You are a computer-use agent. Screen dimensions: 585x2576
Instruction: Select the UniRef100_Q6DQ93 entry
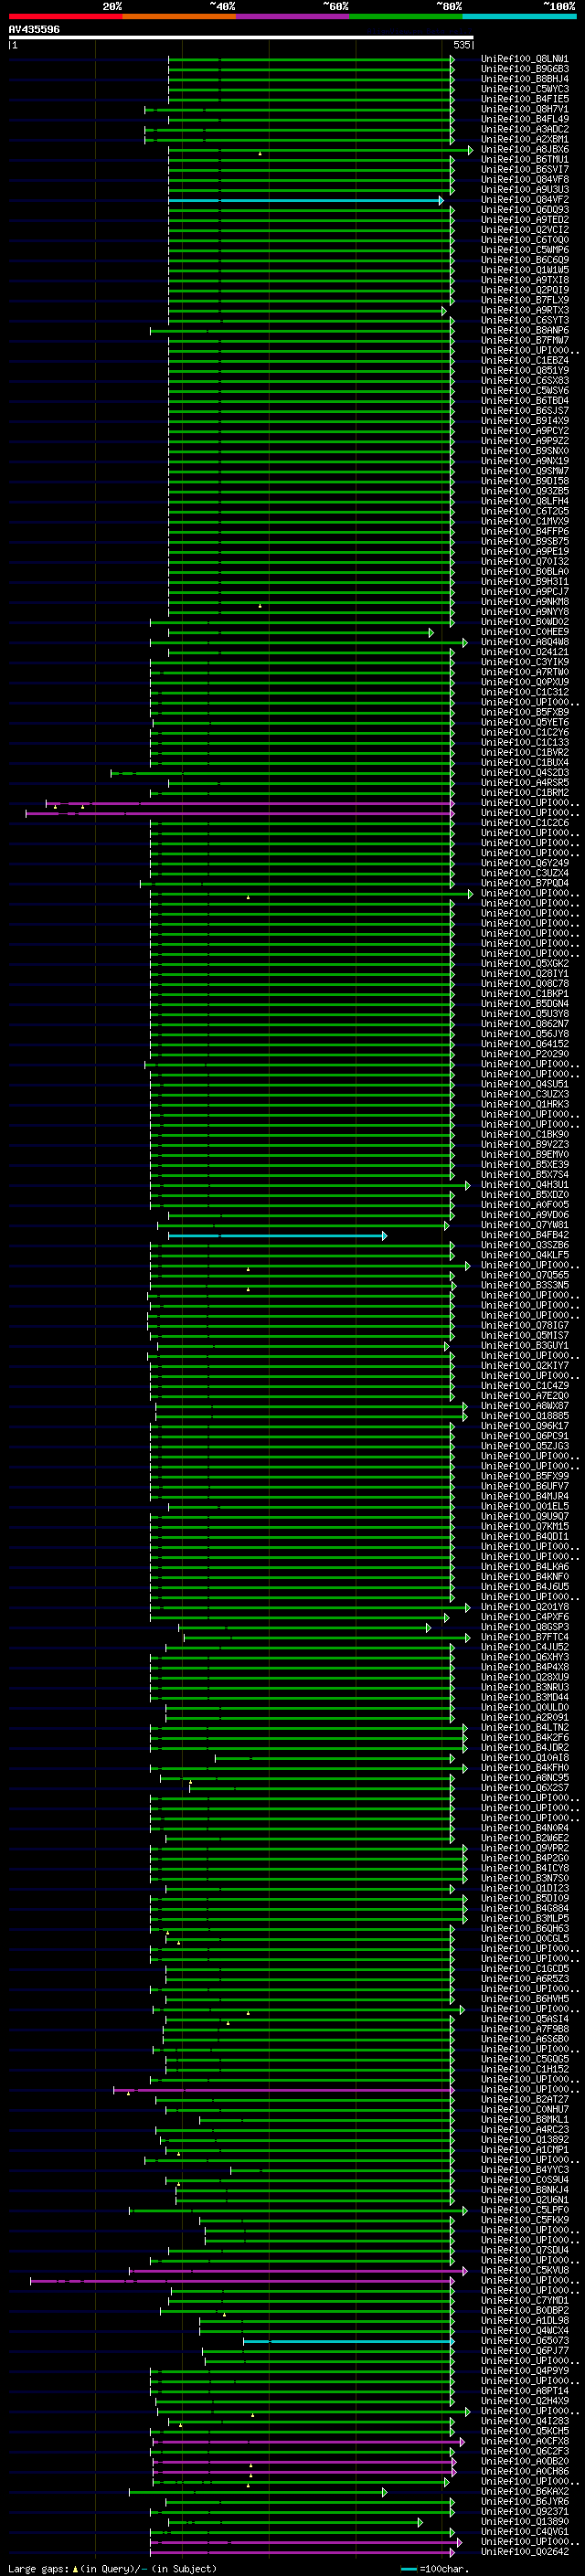pyautogui.click(x=525, y=210)
